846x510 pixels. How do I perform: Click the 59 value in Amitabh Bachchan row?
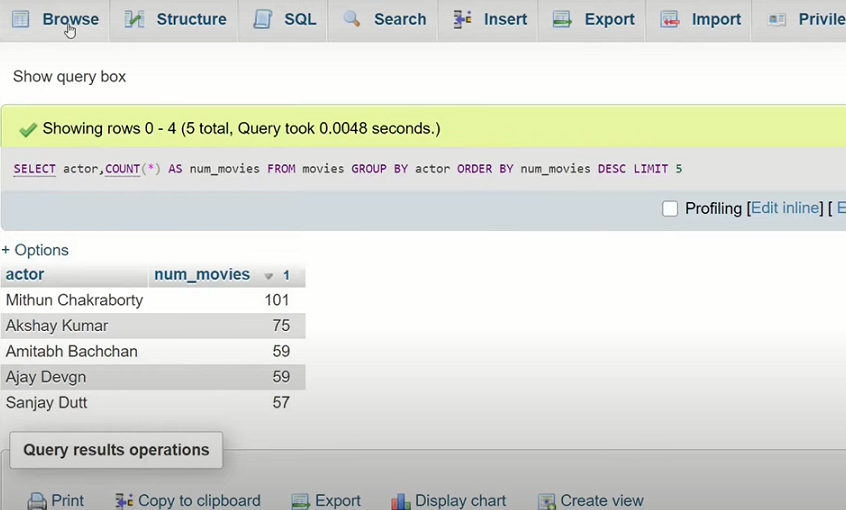coord(227,351)
